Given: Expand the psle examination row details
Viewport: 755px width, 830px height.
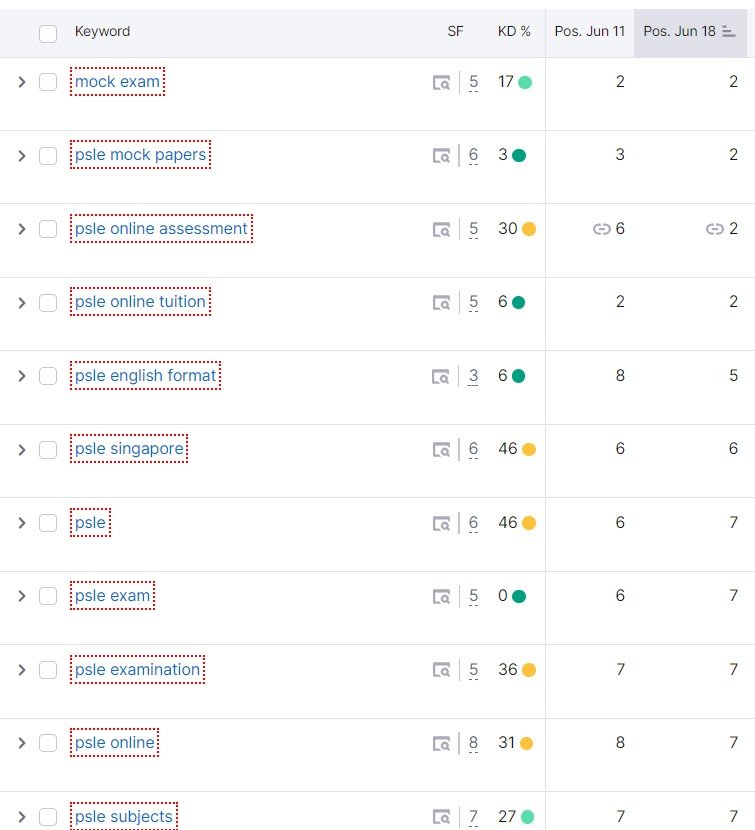Looking at the screenshot, I should tap(22, 670).
